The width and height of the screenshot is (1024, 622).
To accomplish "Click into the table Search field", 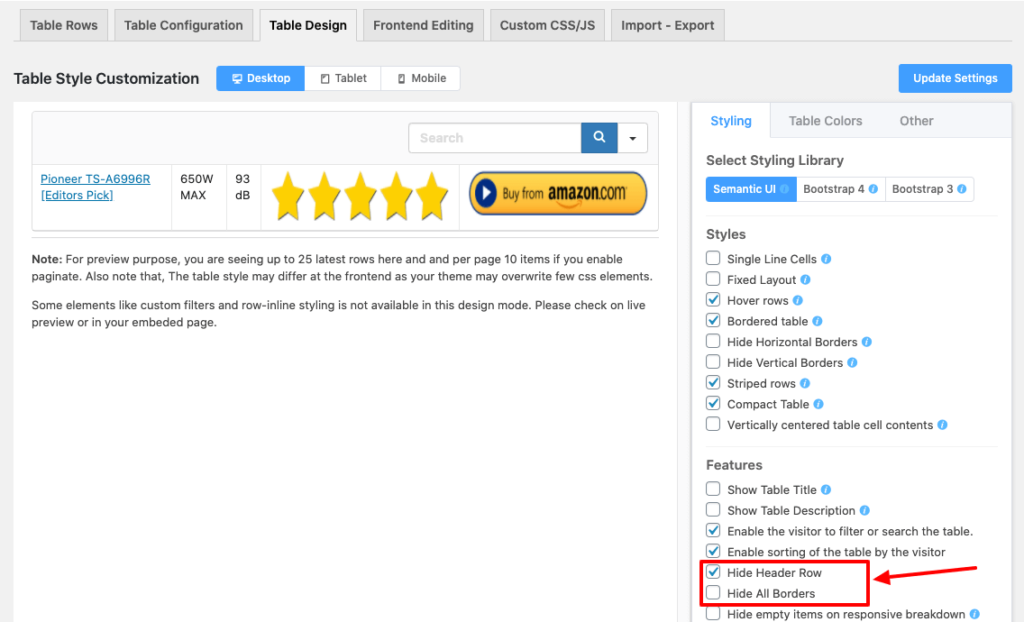I will point(494,138).
